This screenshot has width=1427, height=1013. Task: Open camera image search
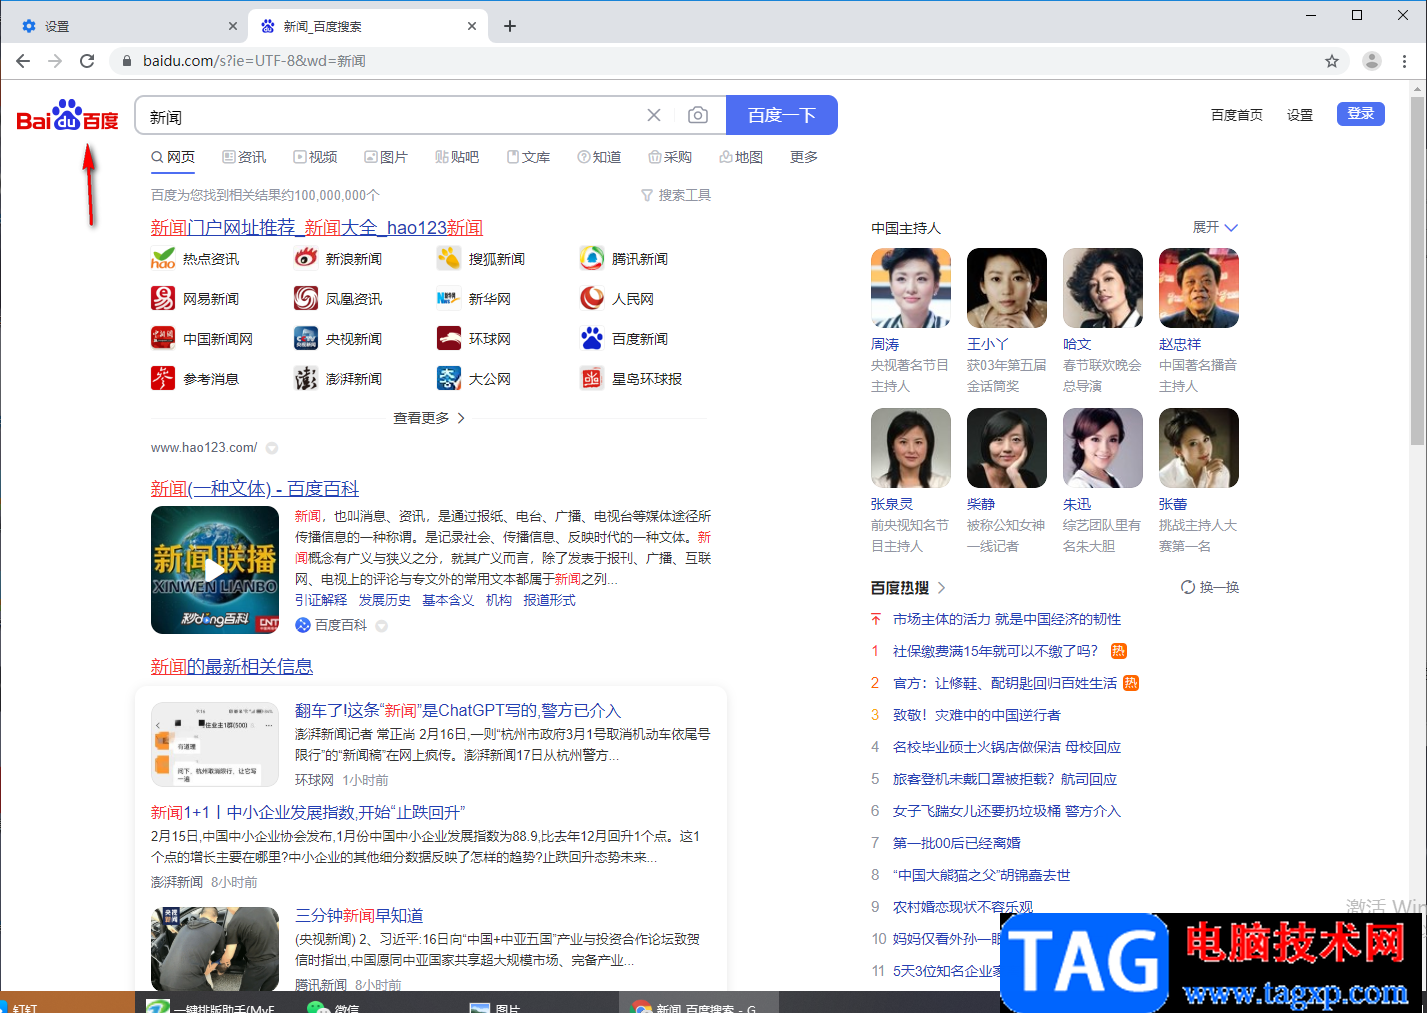pos(698,116)
